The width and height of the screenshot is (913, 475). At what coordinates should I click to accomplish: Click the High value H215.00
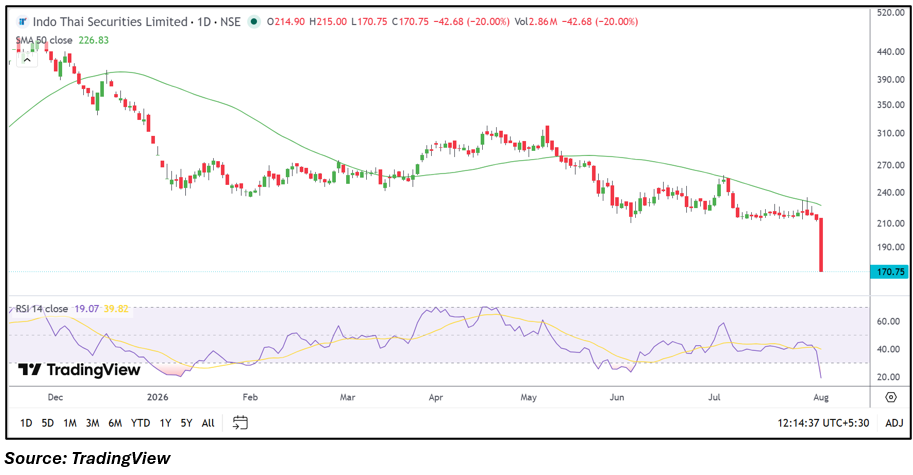coord(328,22)
